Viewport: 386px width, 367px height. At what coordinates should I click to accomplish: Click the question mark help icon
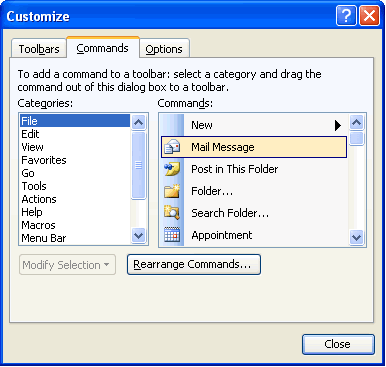(346, 15)
